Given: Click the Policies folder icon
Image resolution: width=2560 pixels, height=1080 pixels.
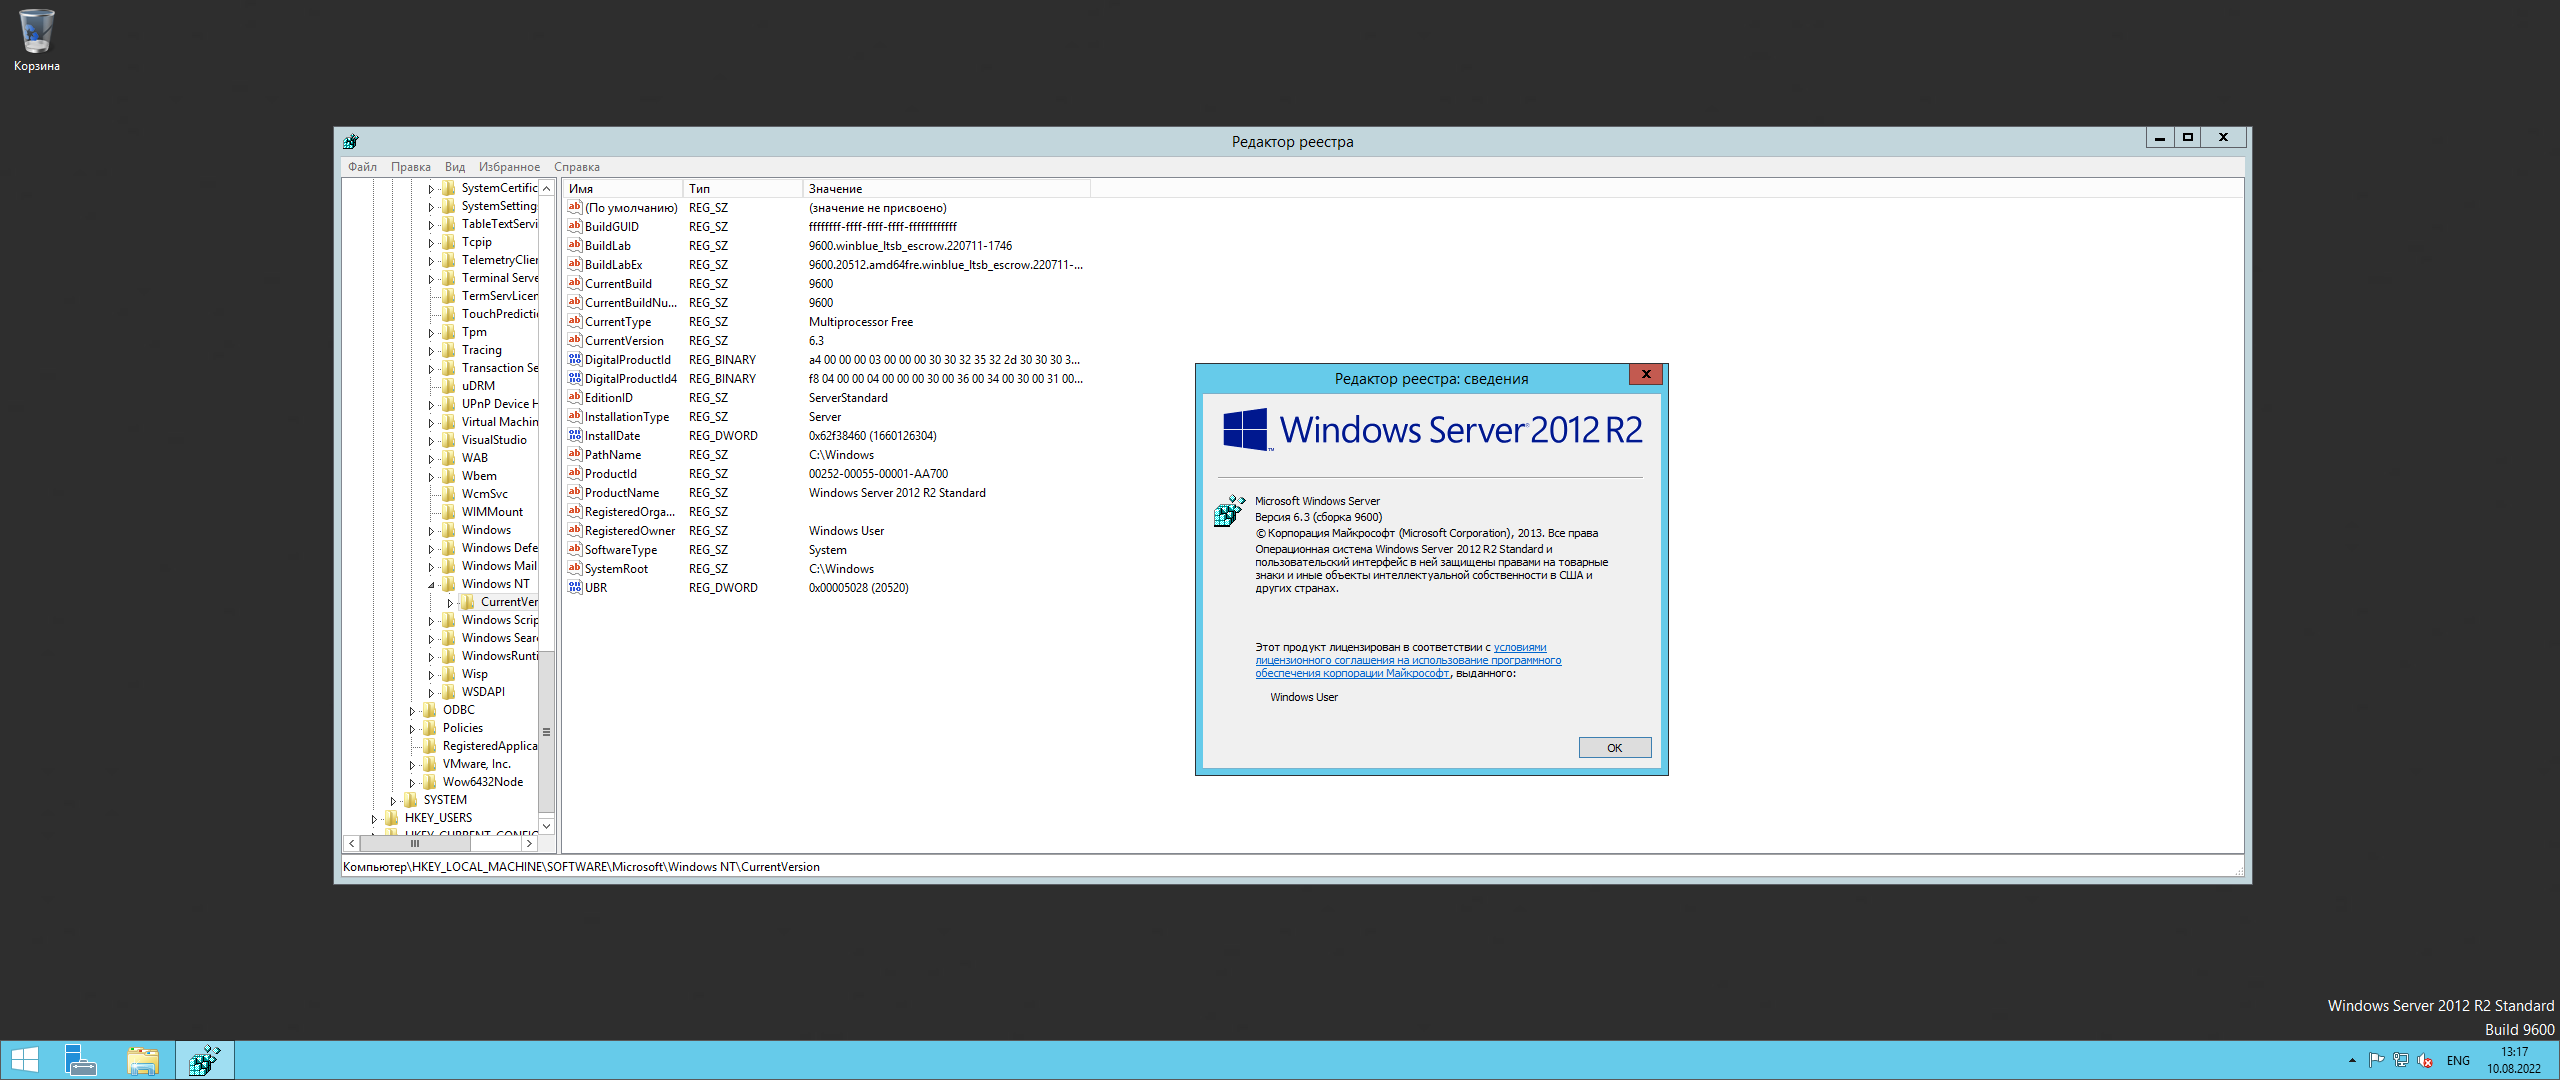Looking at the screenshot, I should [430, 728].
